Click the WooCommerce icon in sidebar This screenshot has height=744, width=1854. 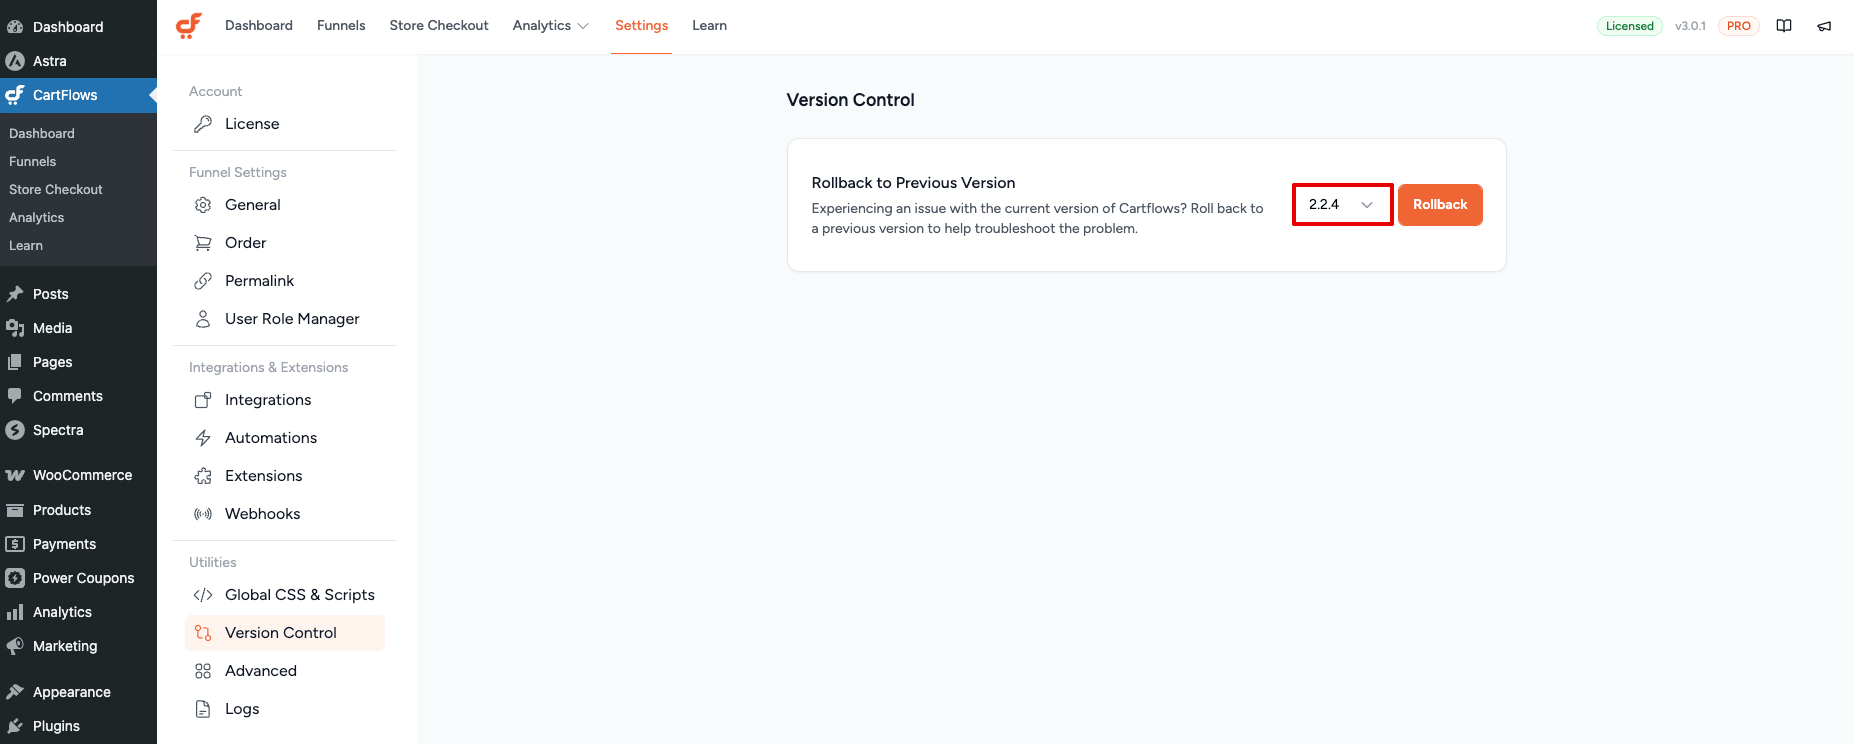click(15, 475)
